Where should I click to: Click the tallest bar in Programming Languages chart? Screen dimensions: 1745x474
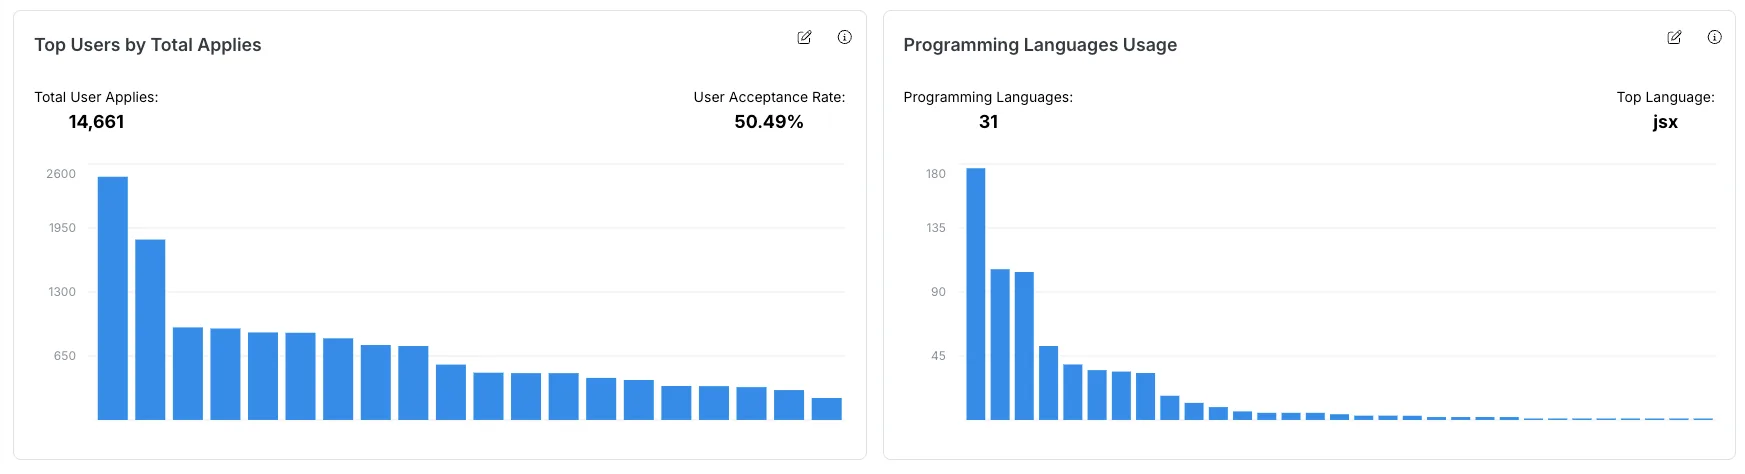pyautogui.click(x=976, y=294)
